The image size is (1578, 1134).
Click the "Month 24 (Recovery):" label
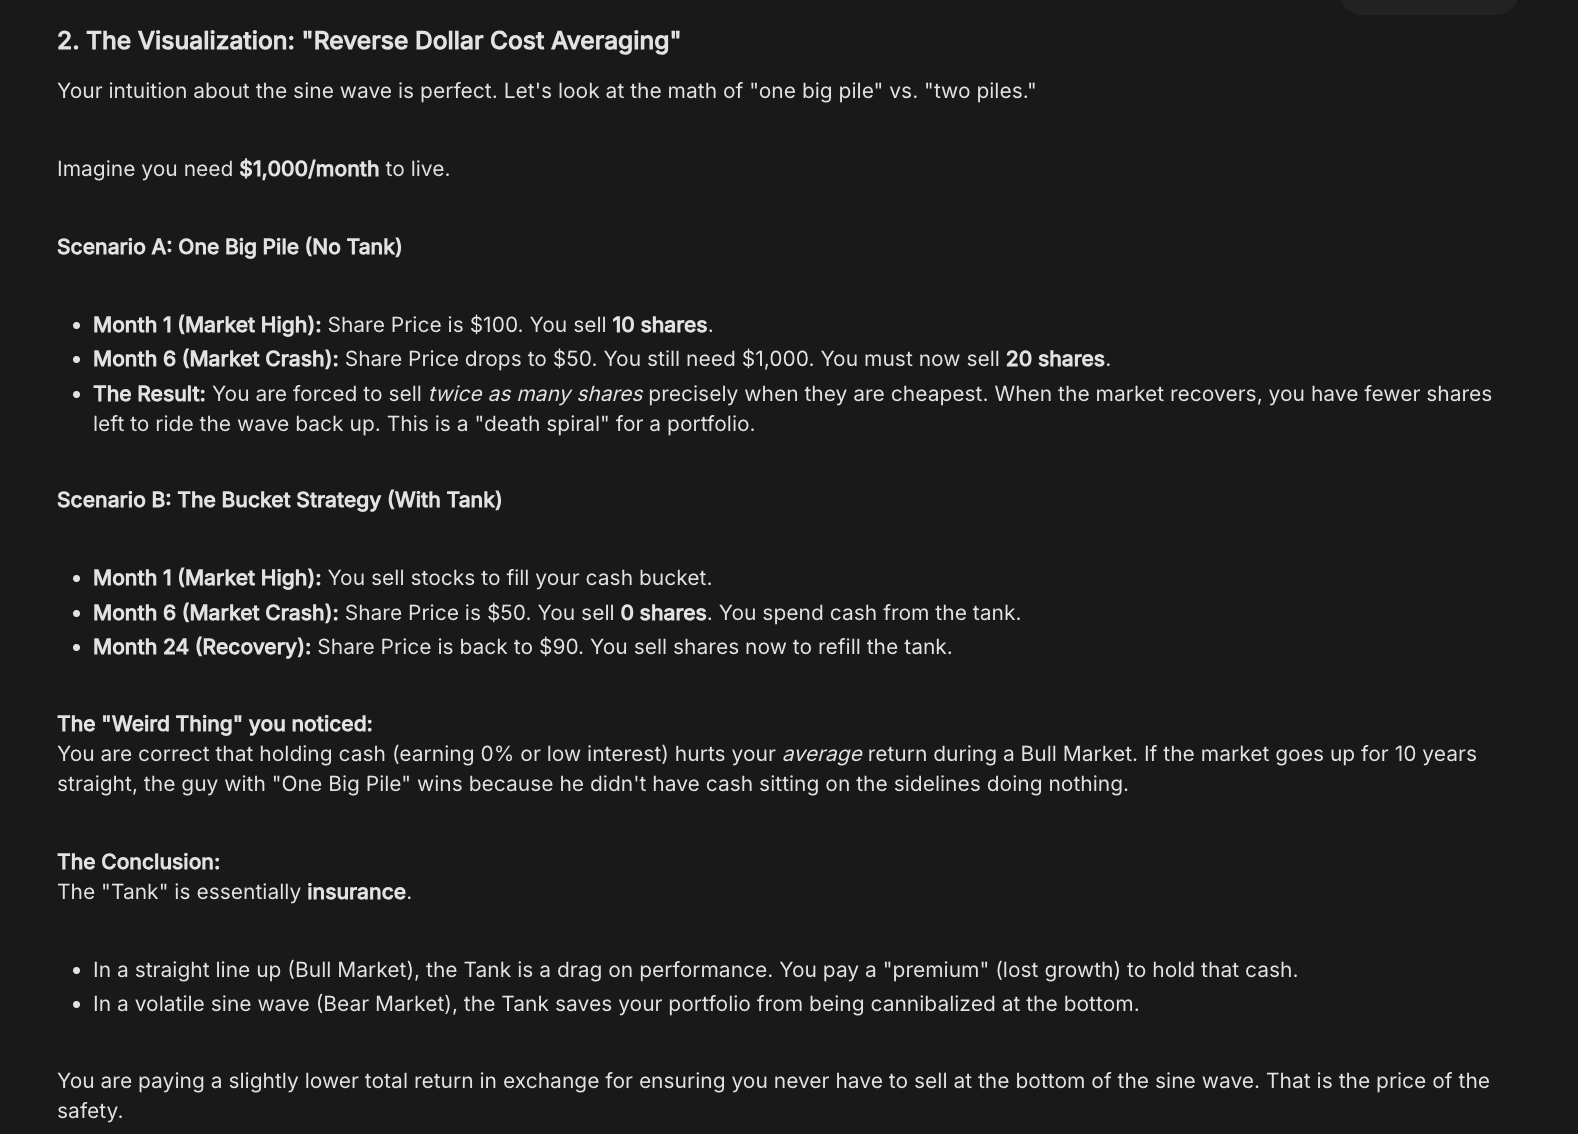pyautogui.click(x=202, y=647)
